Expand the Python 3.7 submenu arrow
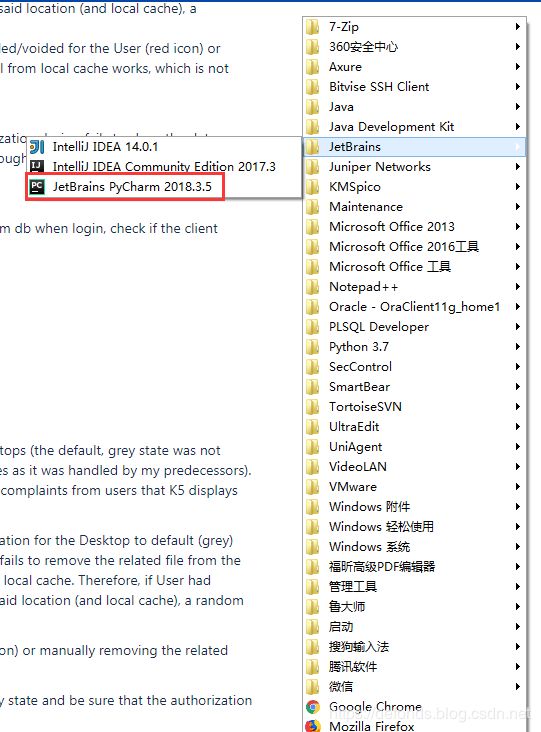Image resolution: width=541 pixels, height=732 pixels. [517, 347]
